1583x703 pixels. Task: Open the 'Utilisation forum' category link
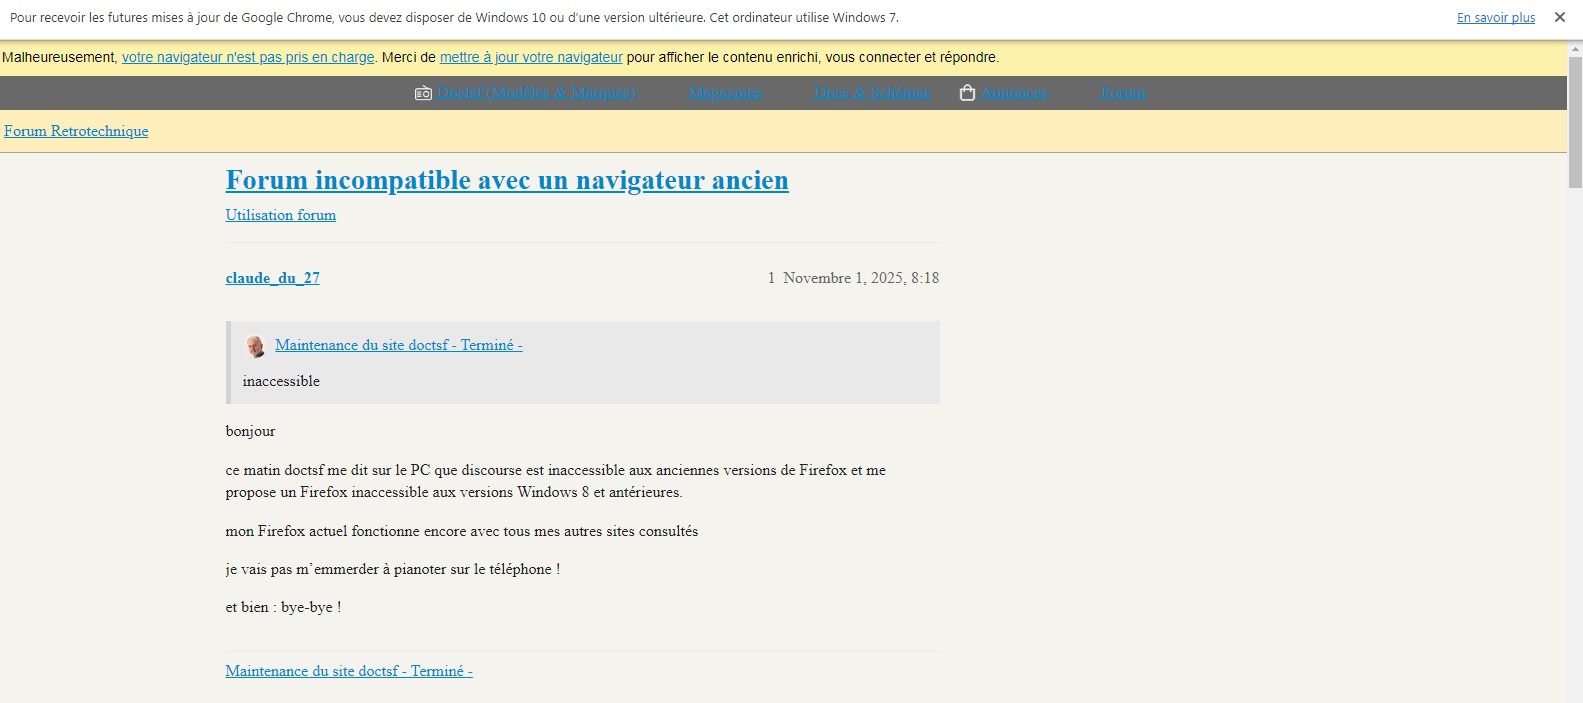point(281,215)
